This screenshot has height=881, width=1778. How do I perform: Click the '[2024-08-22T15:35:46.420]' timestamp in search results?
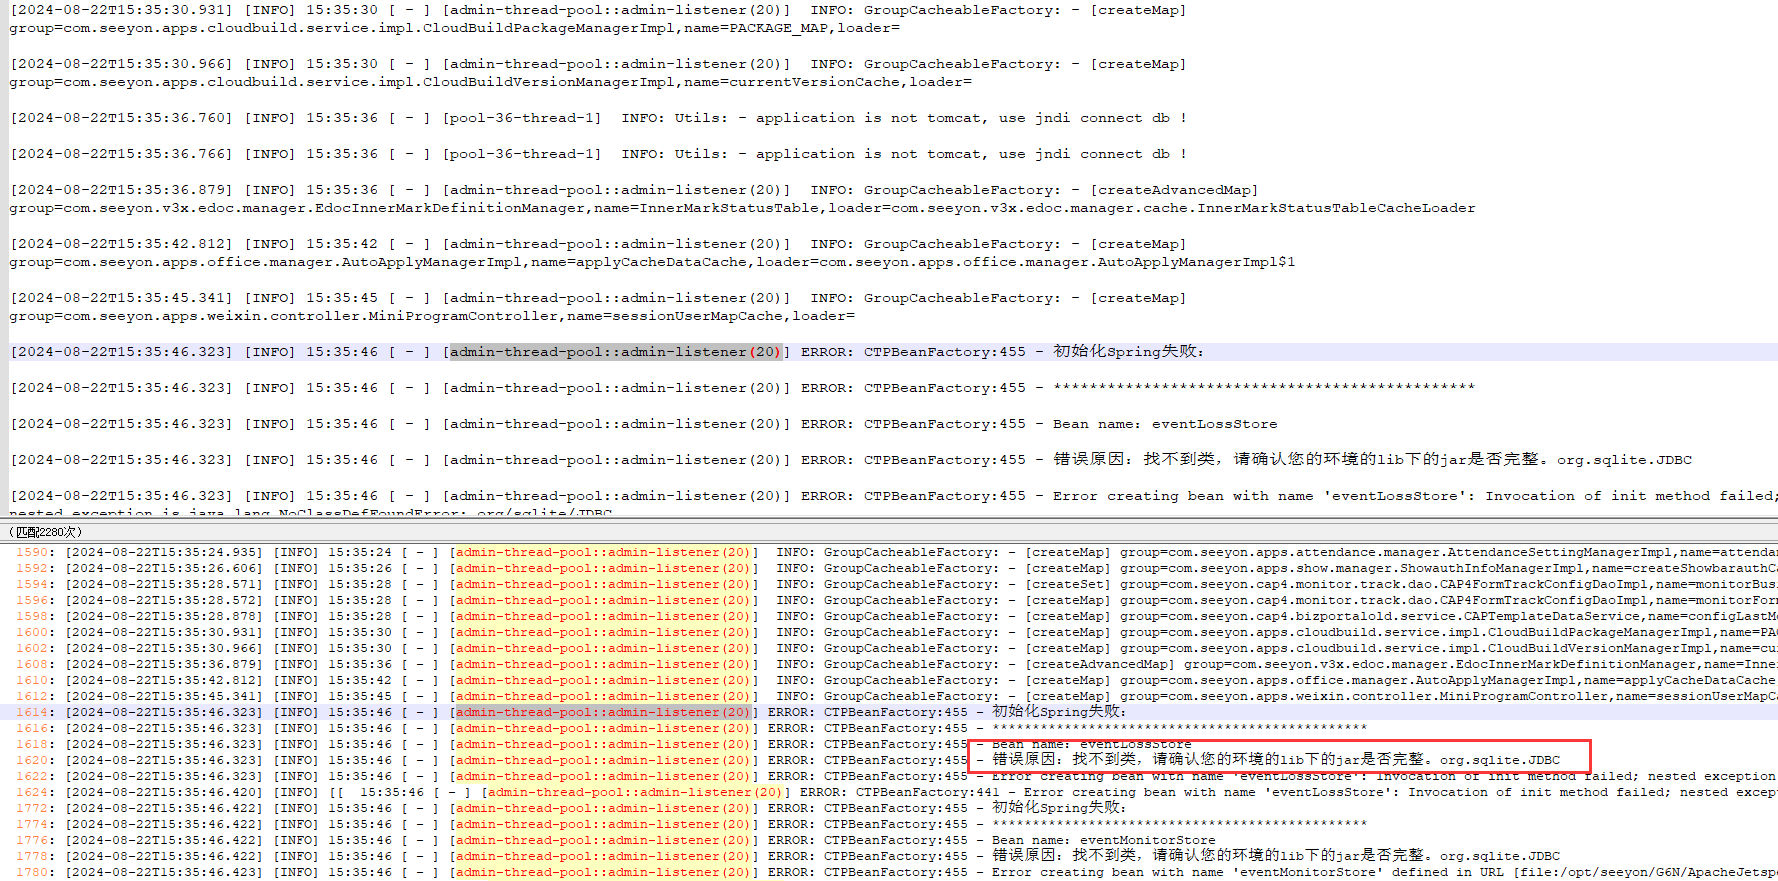164,792
